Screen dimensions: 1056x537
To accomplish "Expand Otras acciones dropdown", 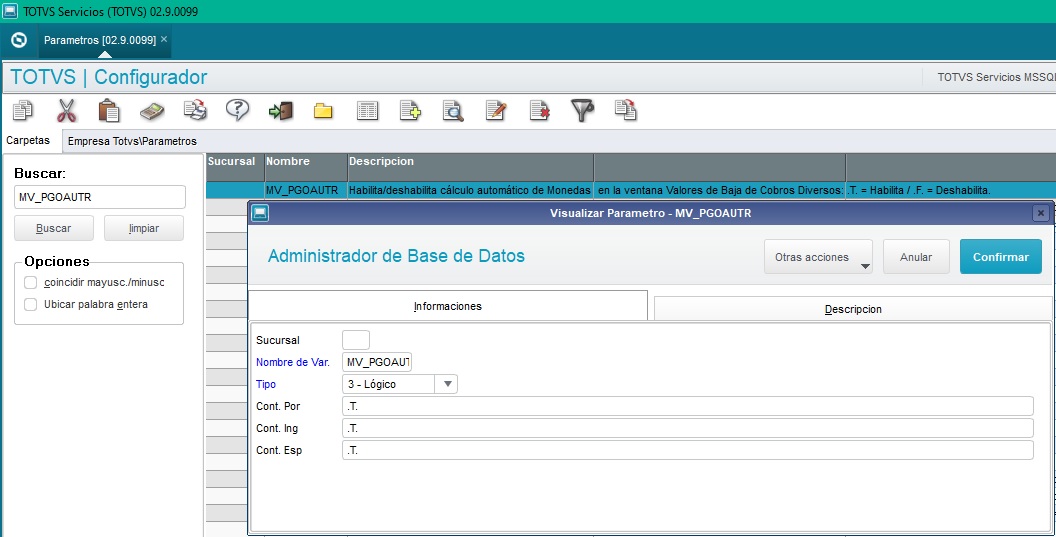I will click(818, 257).
